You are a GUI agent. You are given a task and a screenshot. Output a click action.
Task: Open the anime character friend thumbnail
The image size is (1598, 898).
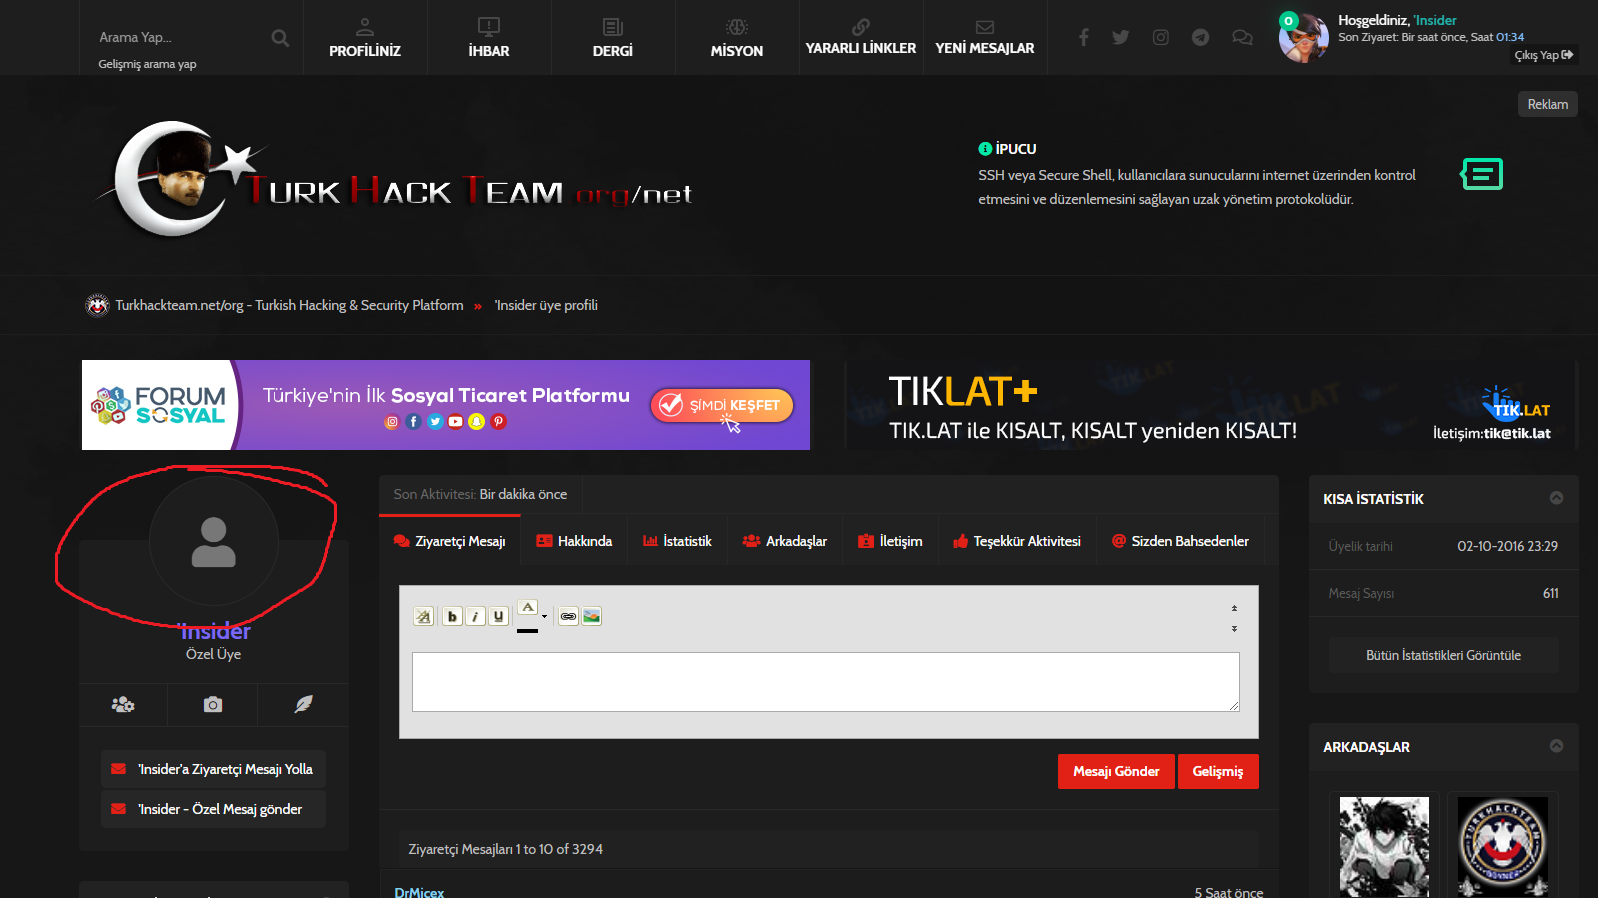coord(1384,847)
